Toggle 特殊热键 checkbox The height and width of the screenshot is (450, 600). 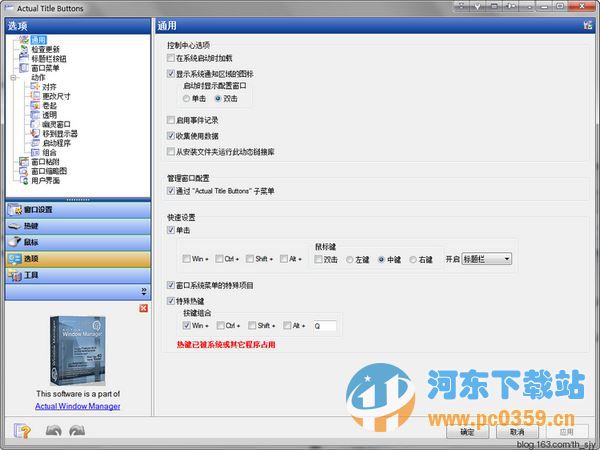(x=171, y=301)
